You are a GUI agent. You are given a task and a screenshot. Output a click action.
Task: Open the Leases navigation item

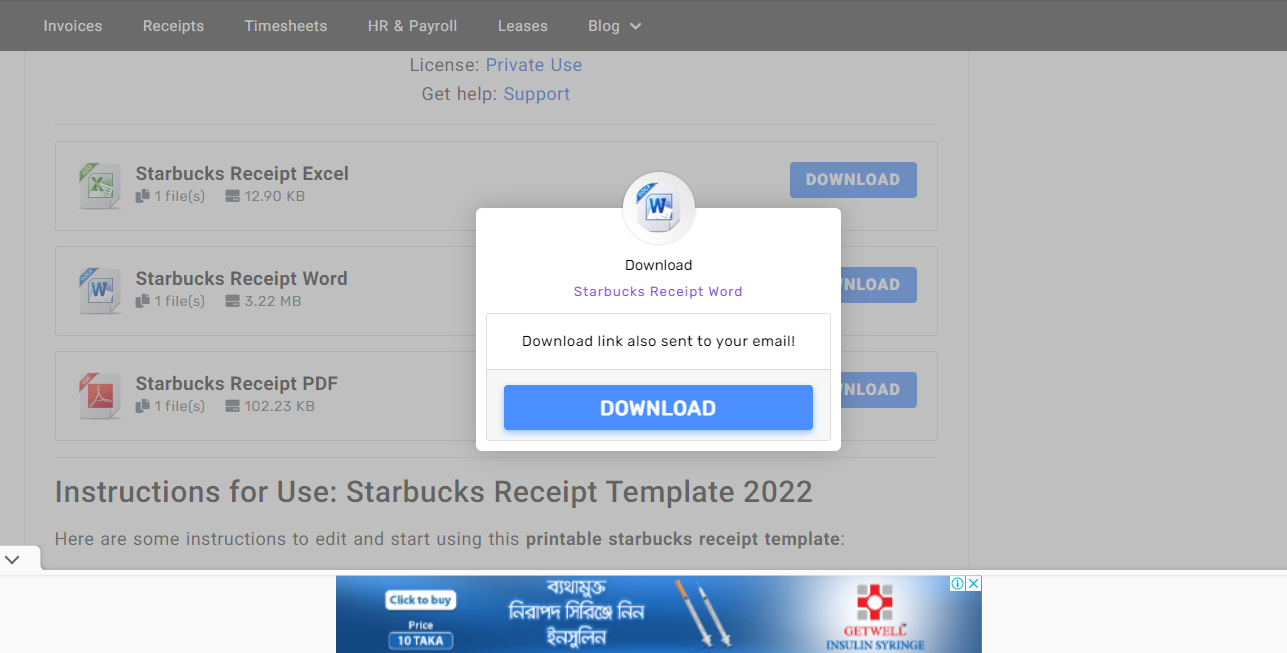523,26
